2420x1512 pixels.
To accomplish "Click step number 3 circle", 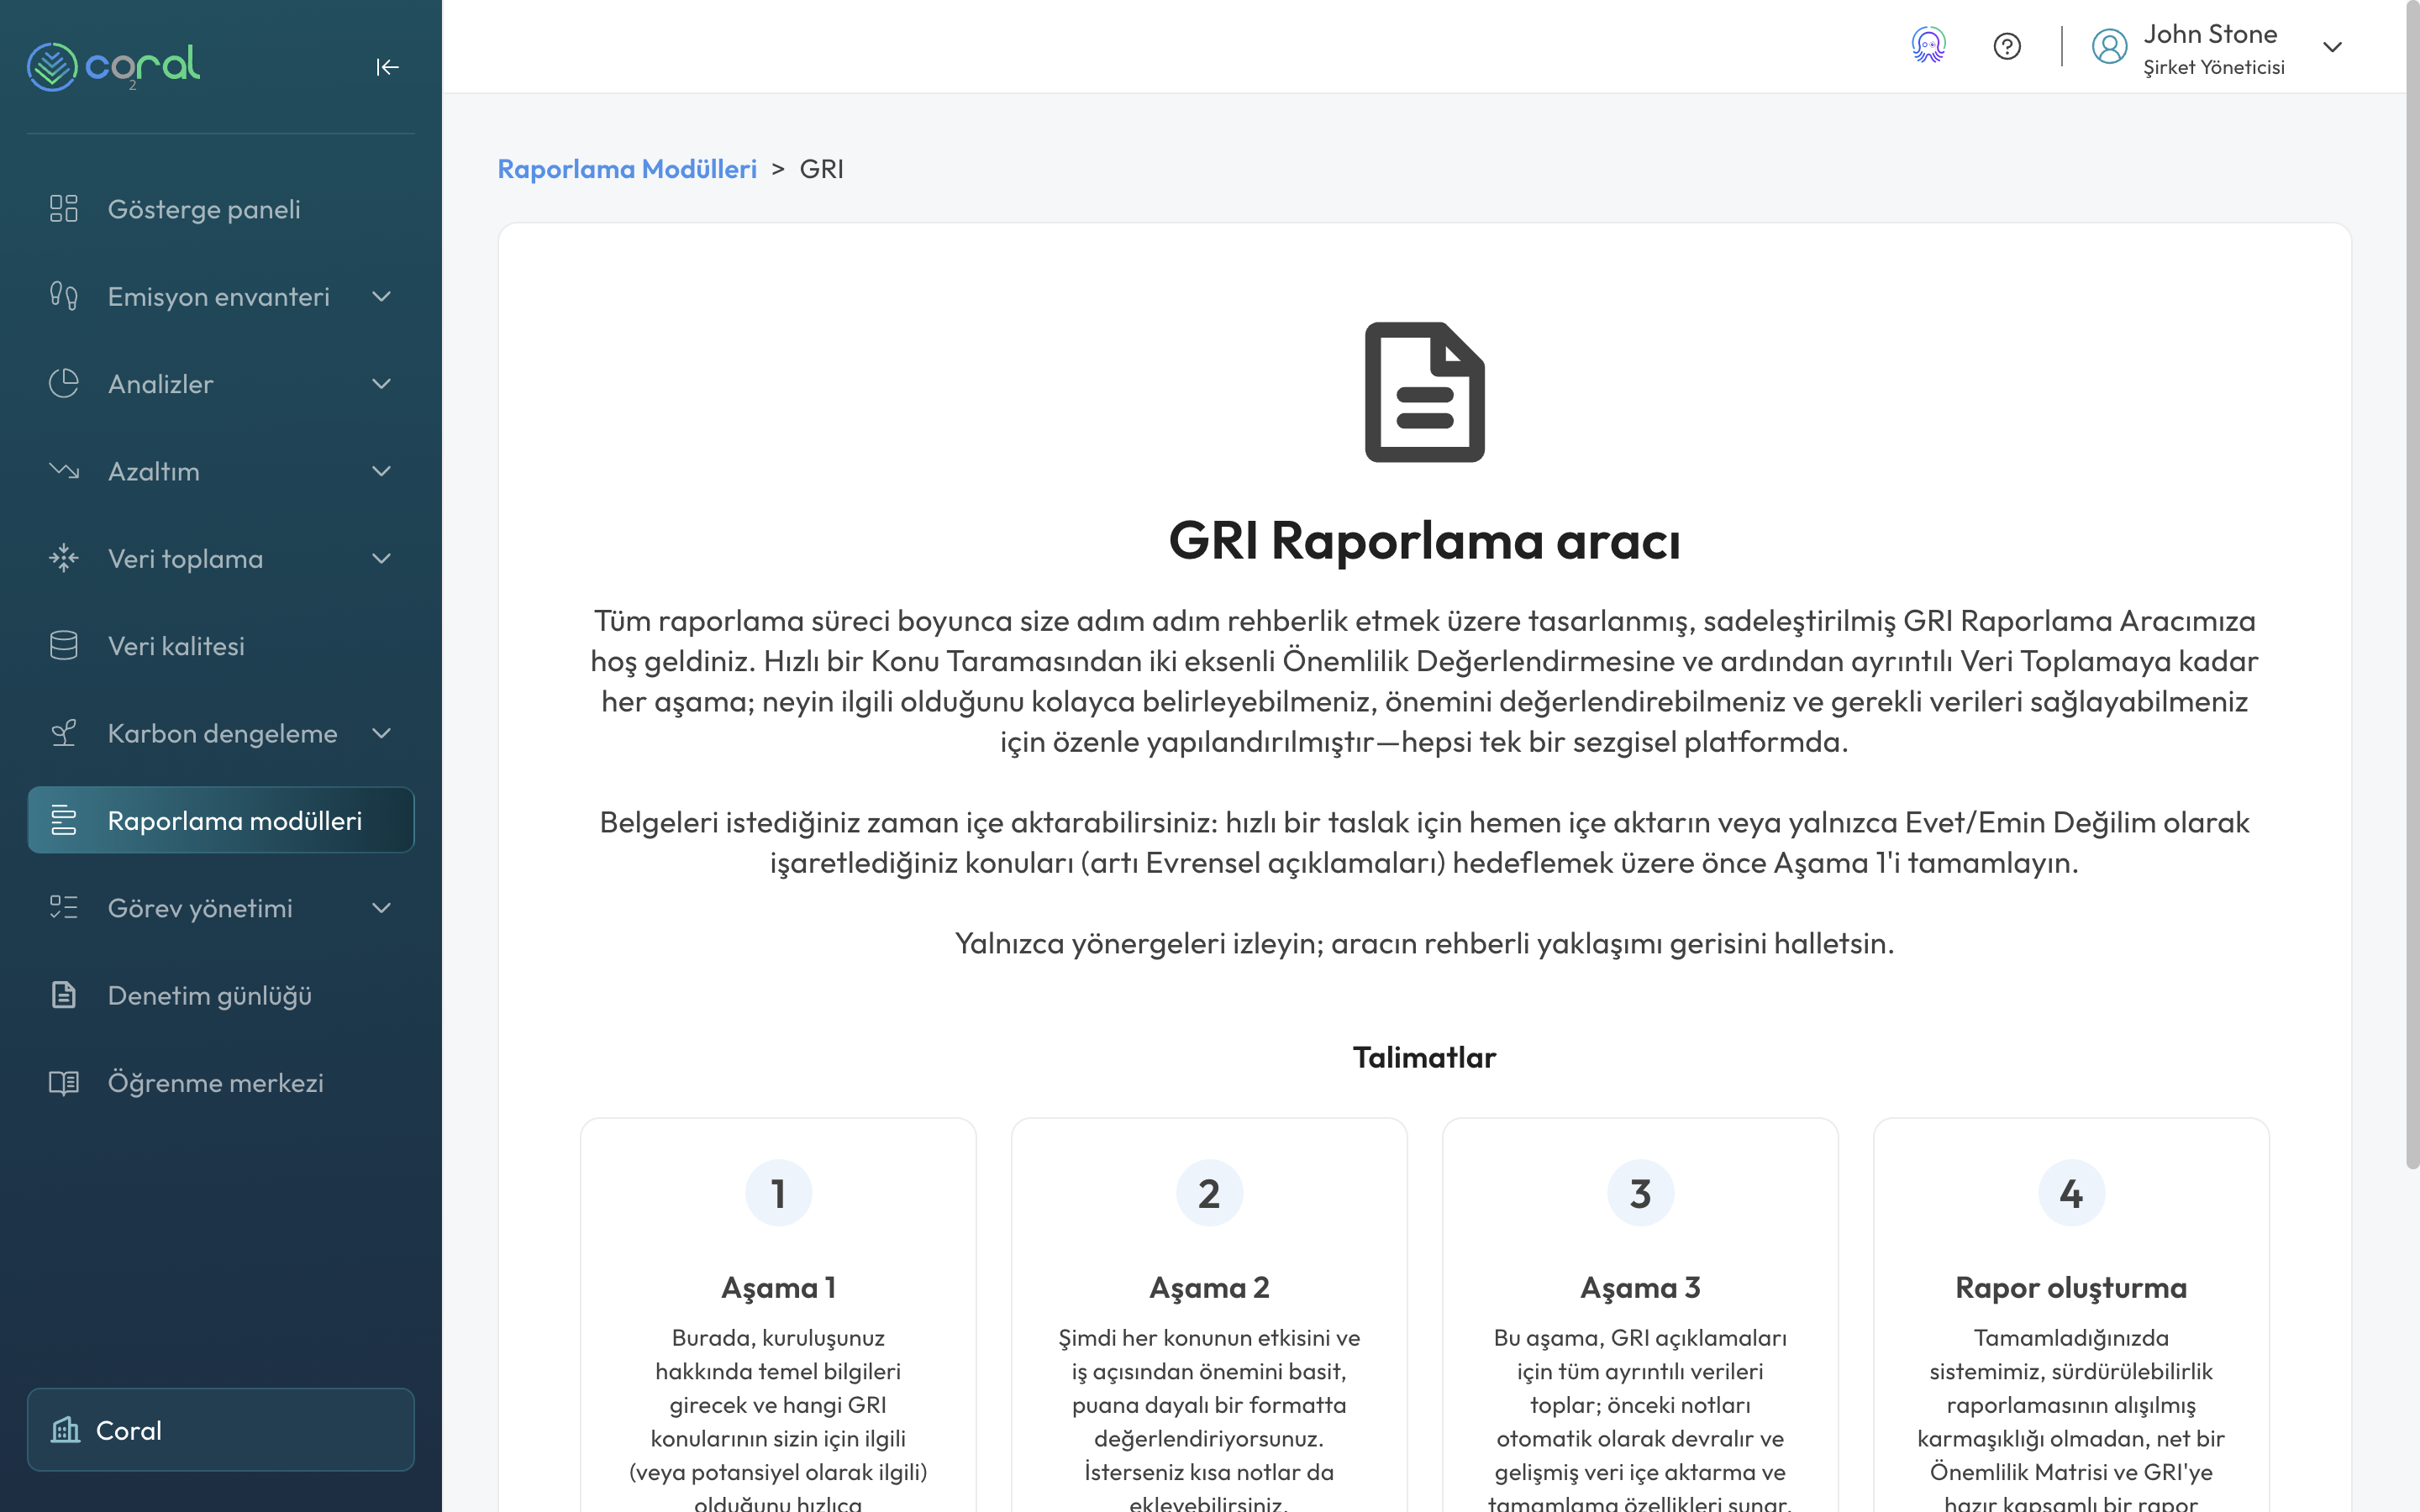I will [1640, 1193].
